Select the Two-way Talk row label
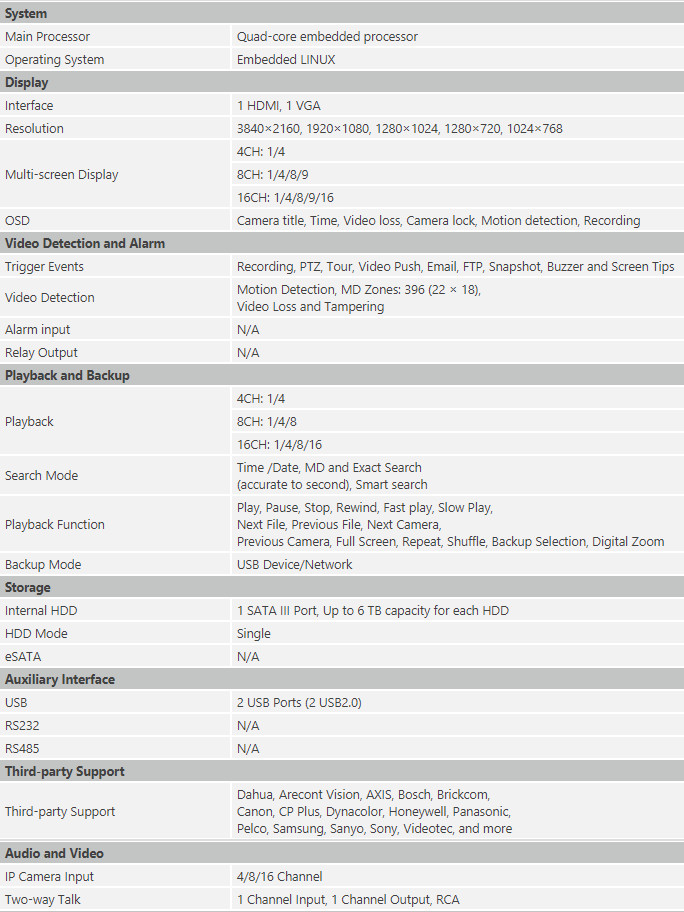The height and width of the screenshot is (912, 684). 42,899
